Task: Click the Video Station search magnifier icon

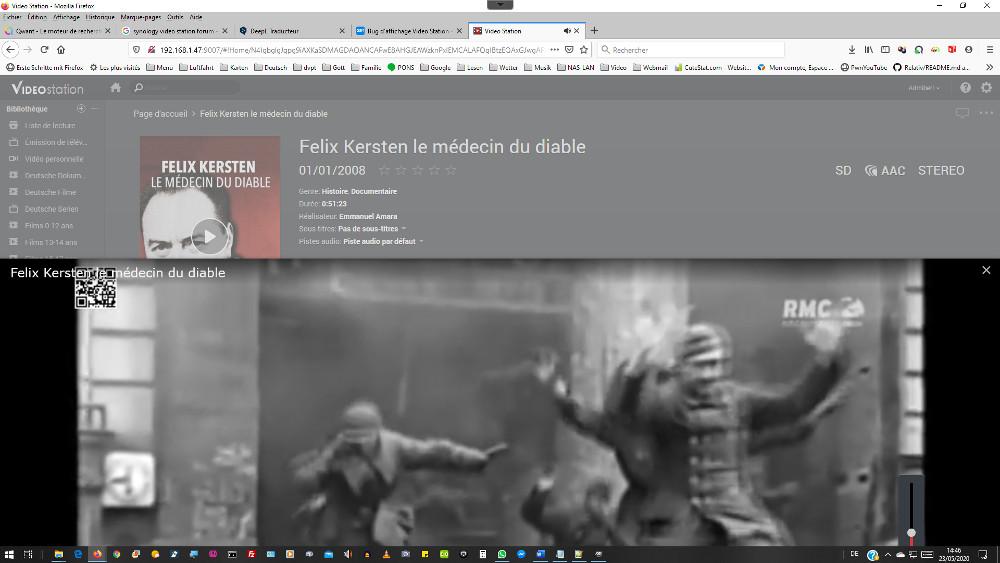Action: tap(138, 87)
